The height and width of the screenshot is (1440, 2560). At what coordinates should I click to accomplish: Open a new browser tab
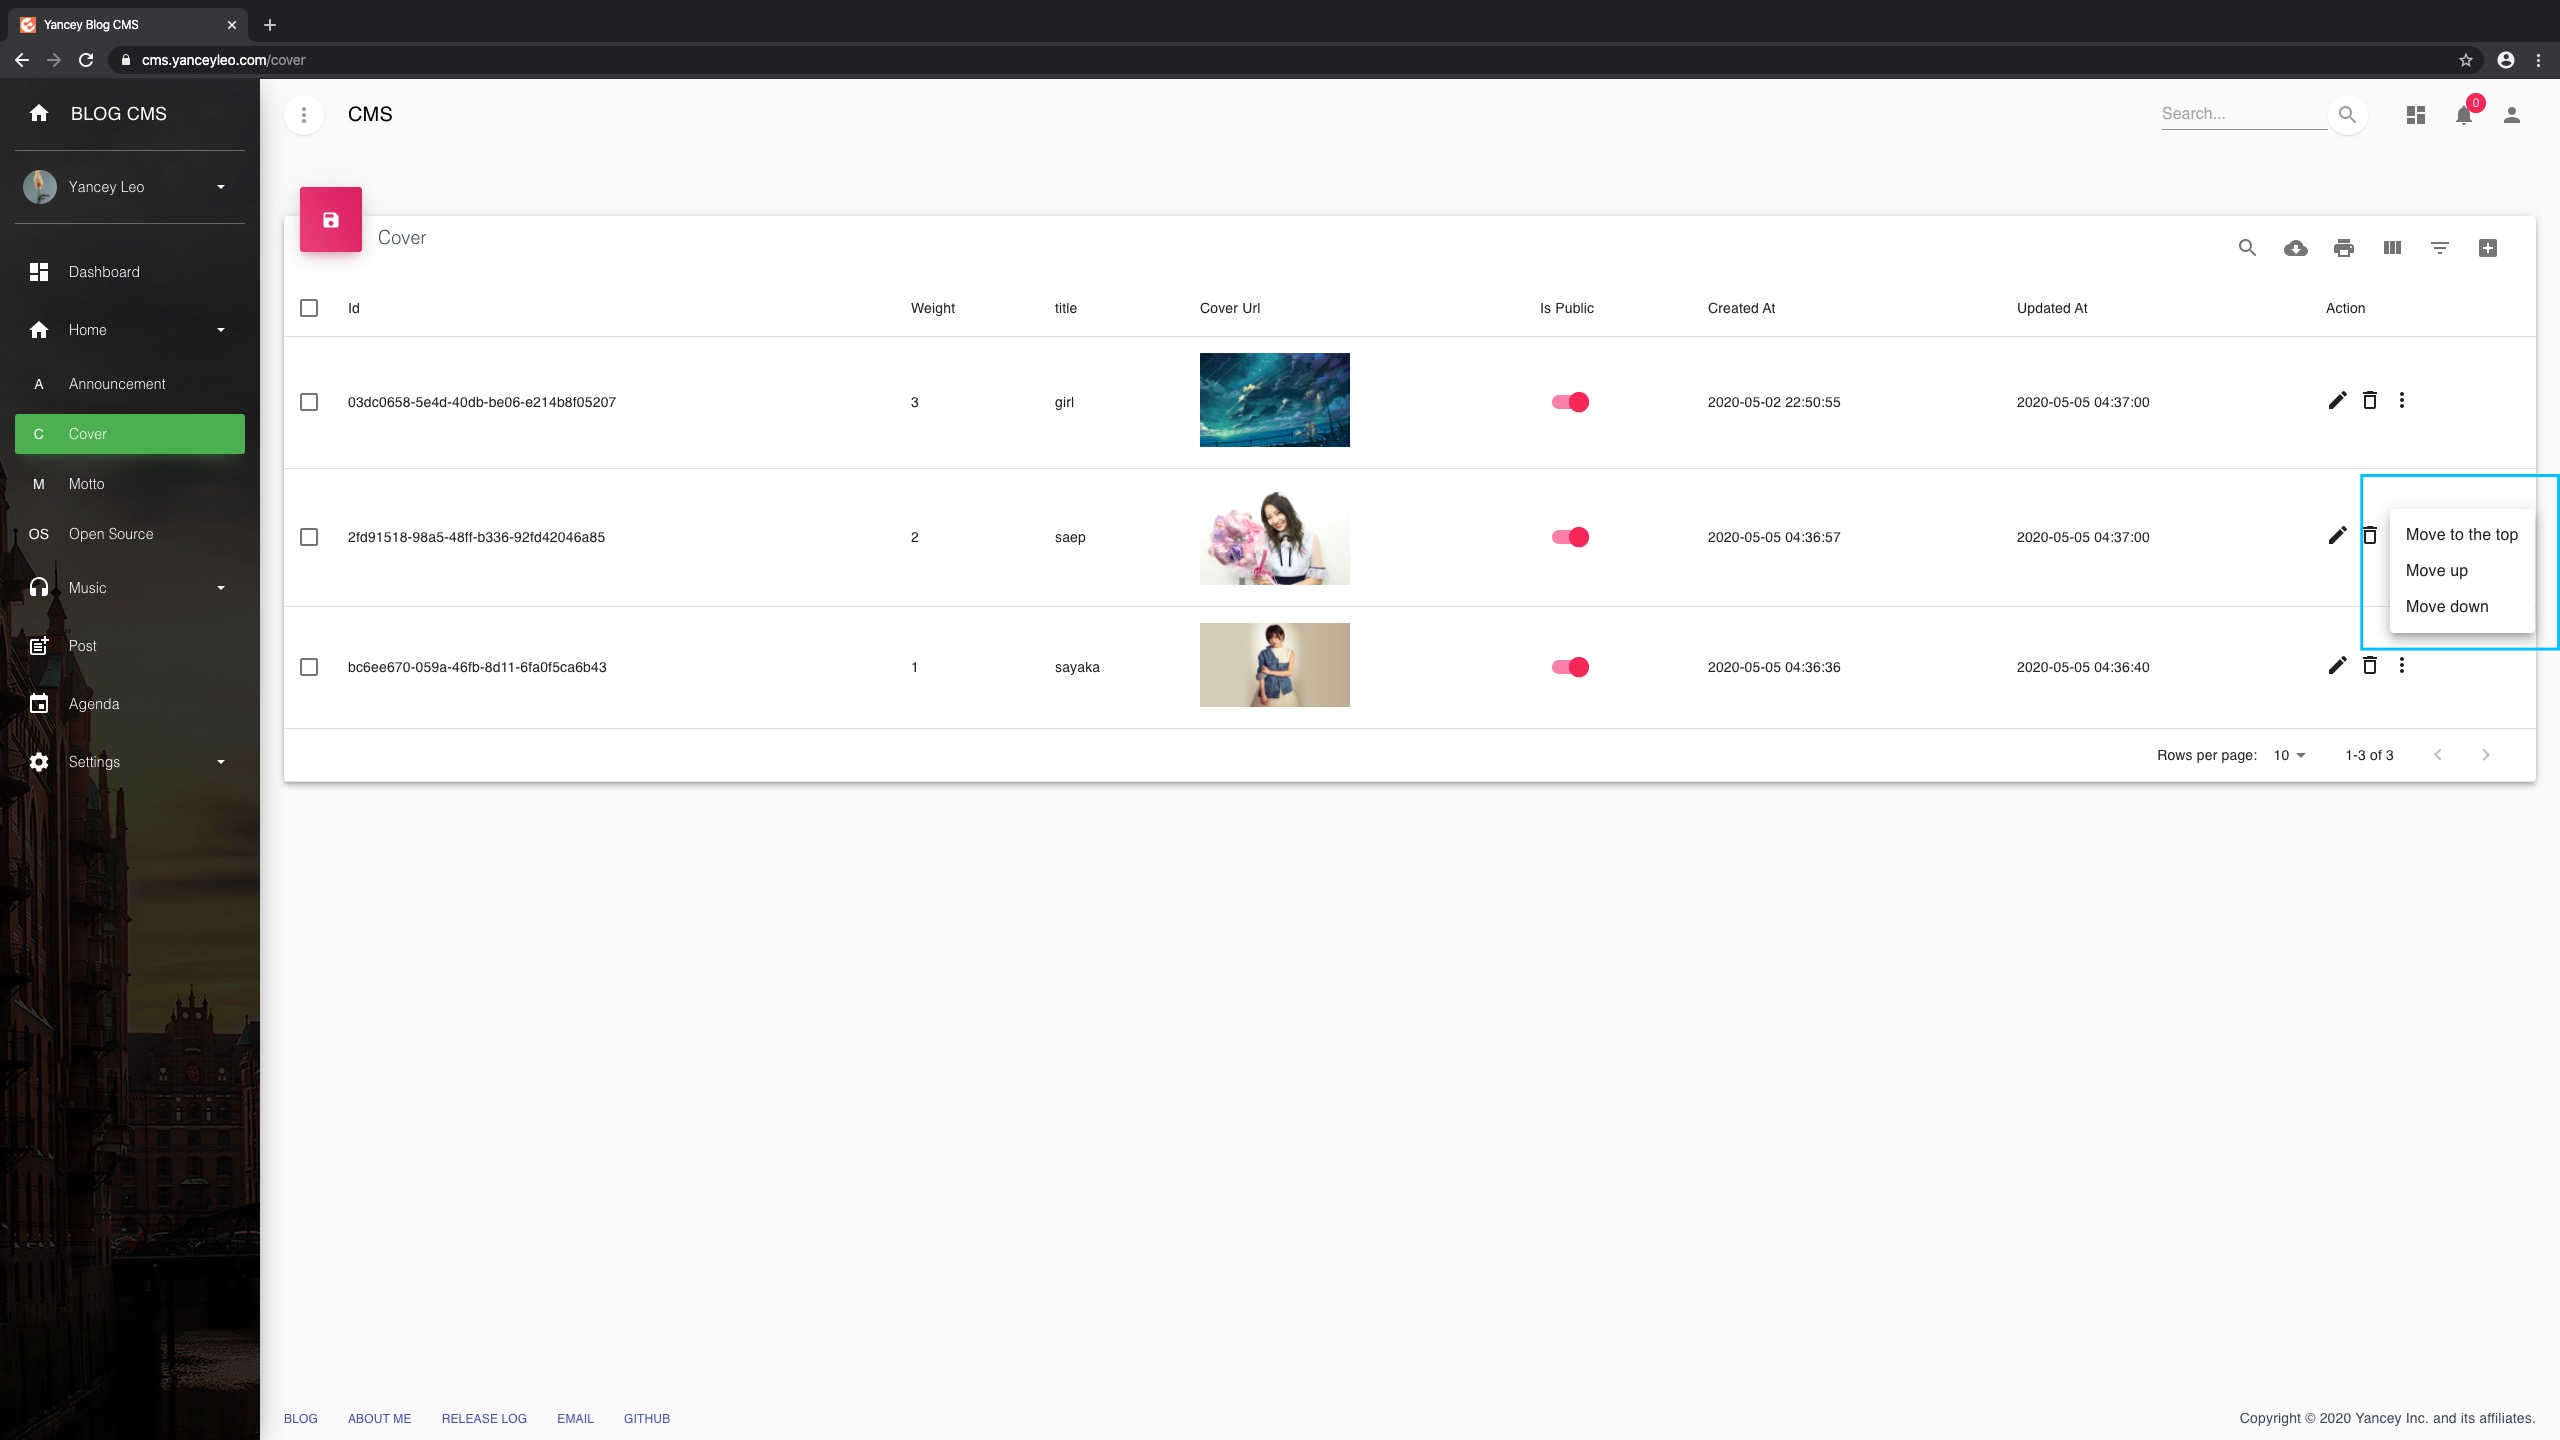pyautogui.click(x=270, y=25)
